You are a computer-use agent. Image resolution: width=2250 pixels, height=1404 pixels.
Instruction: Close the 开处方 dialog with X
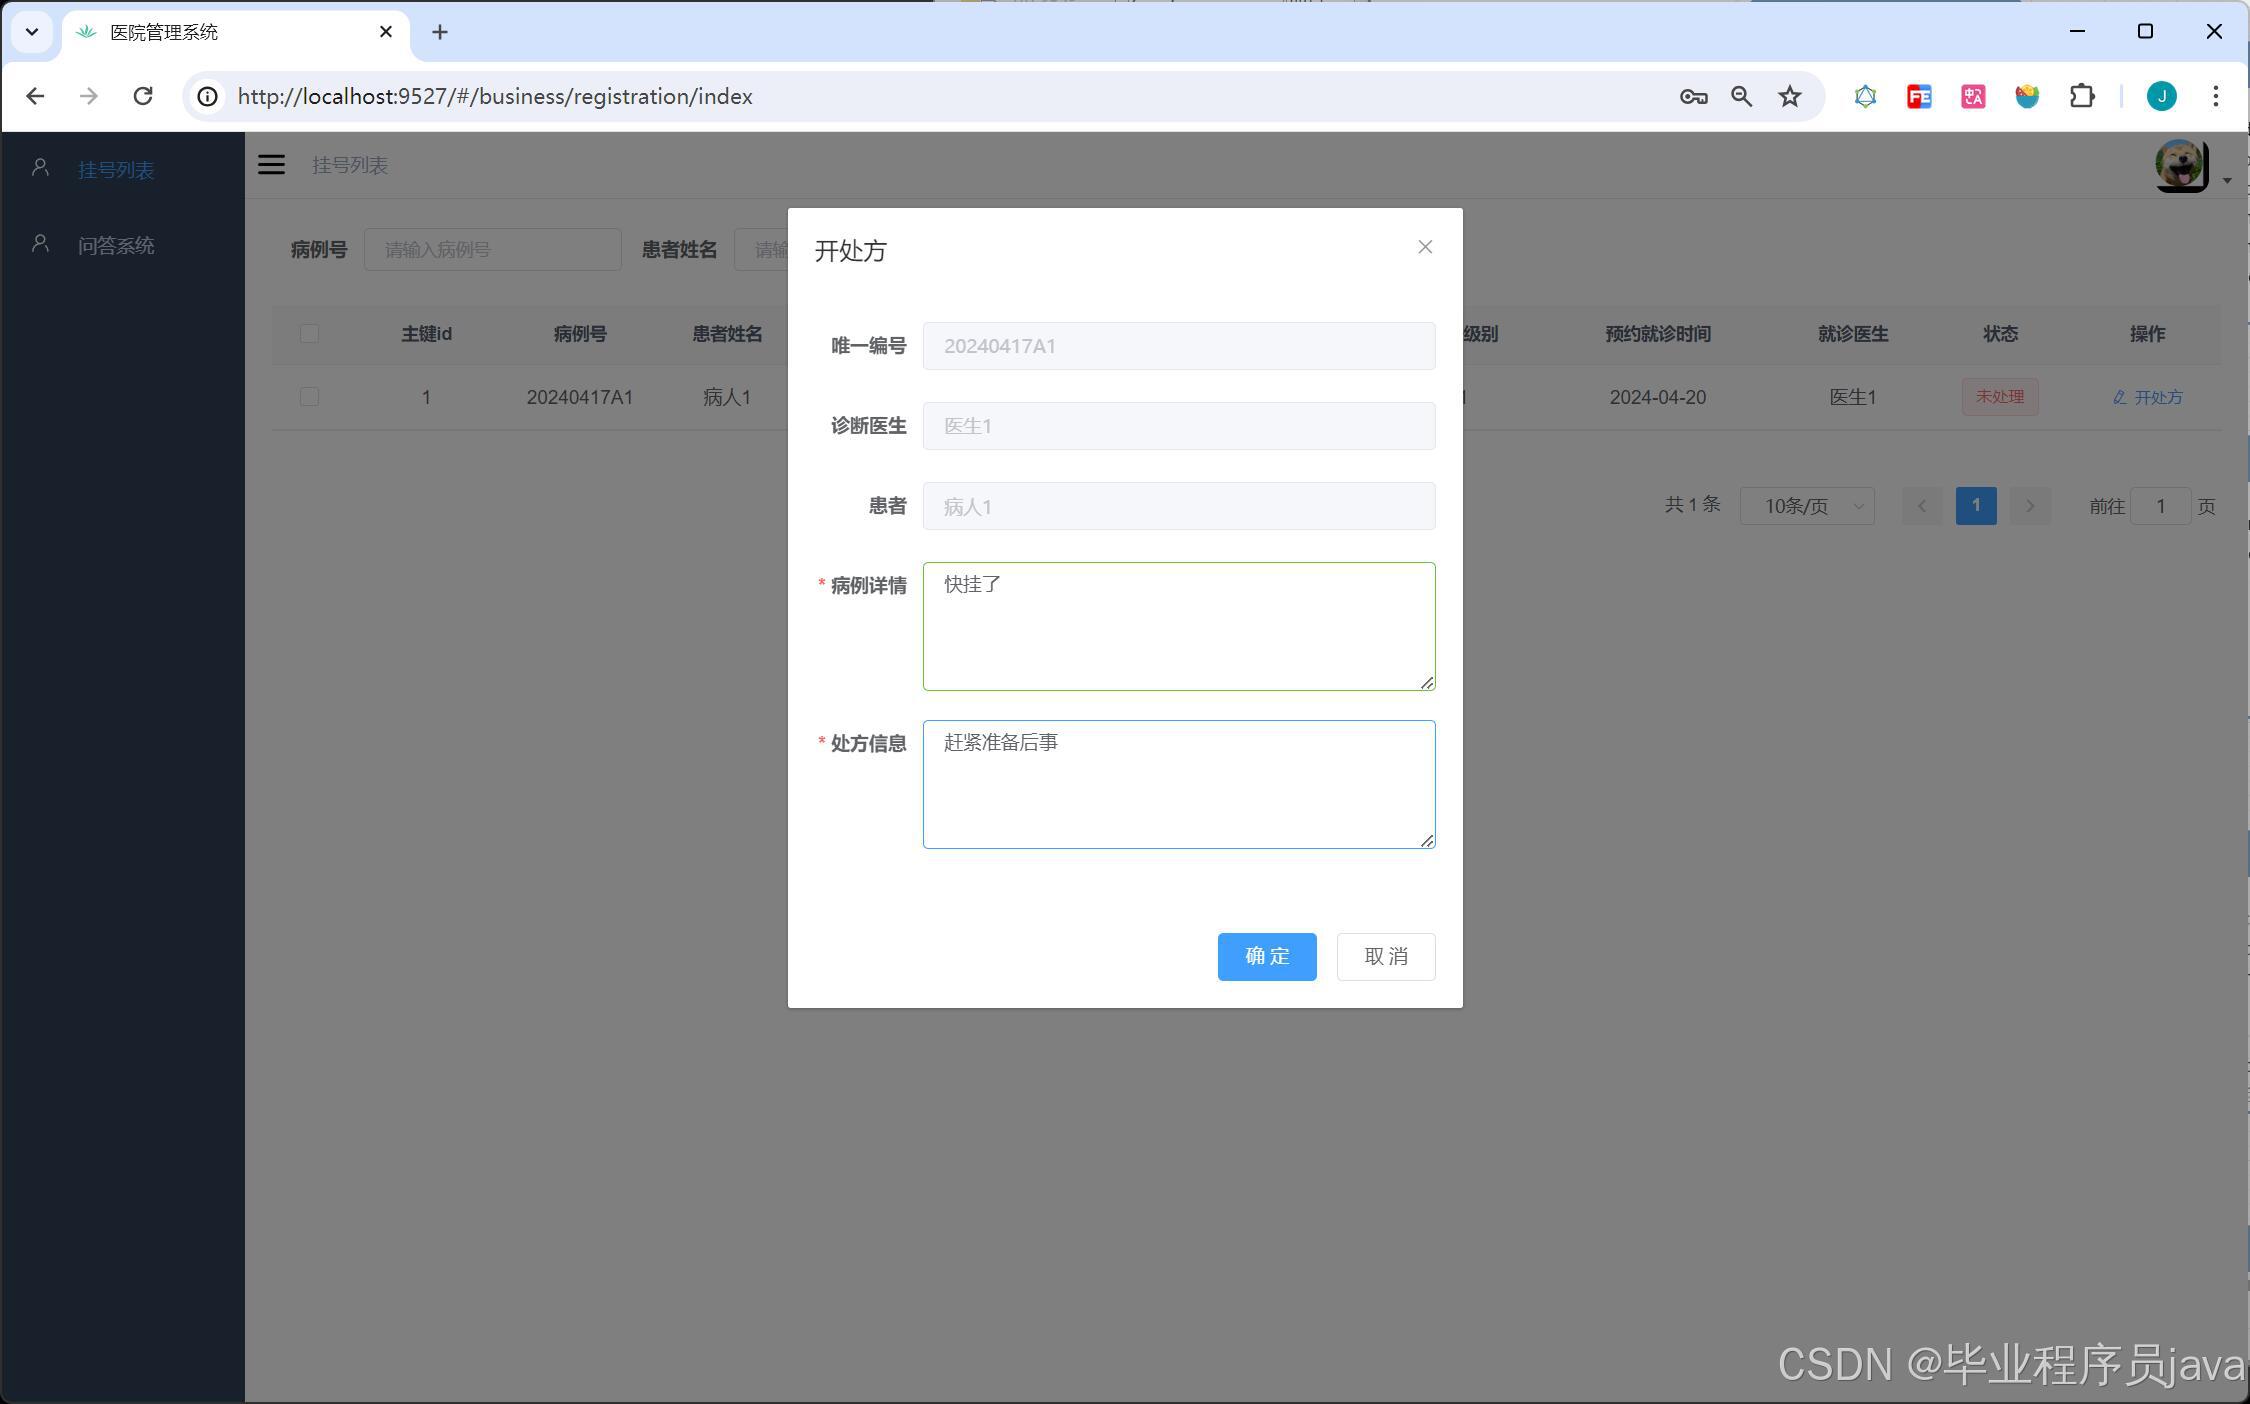pyautogui.click(x=1425, y=247)
